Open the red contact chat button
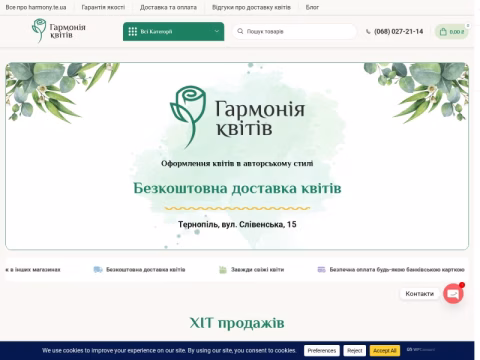Viewport: 480px width, 360px height. (453, 294)
